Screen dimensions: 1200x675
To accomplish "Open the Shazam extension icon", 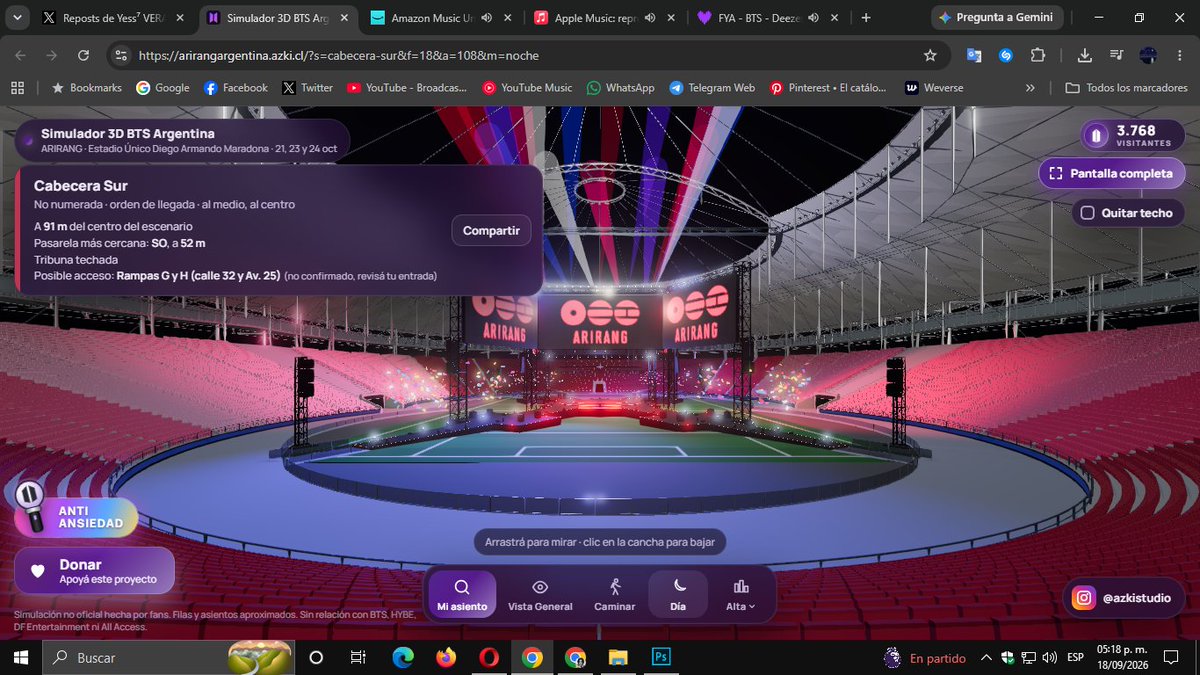I will (1006, 56).
